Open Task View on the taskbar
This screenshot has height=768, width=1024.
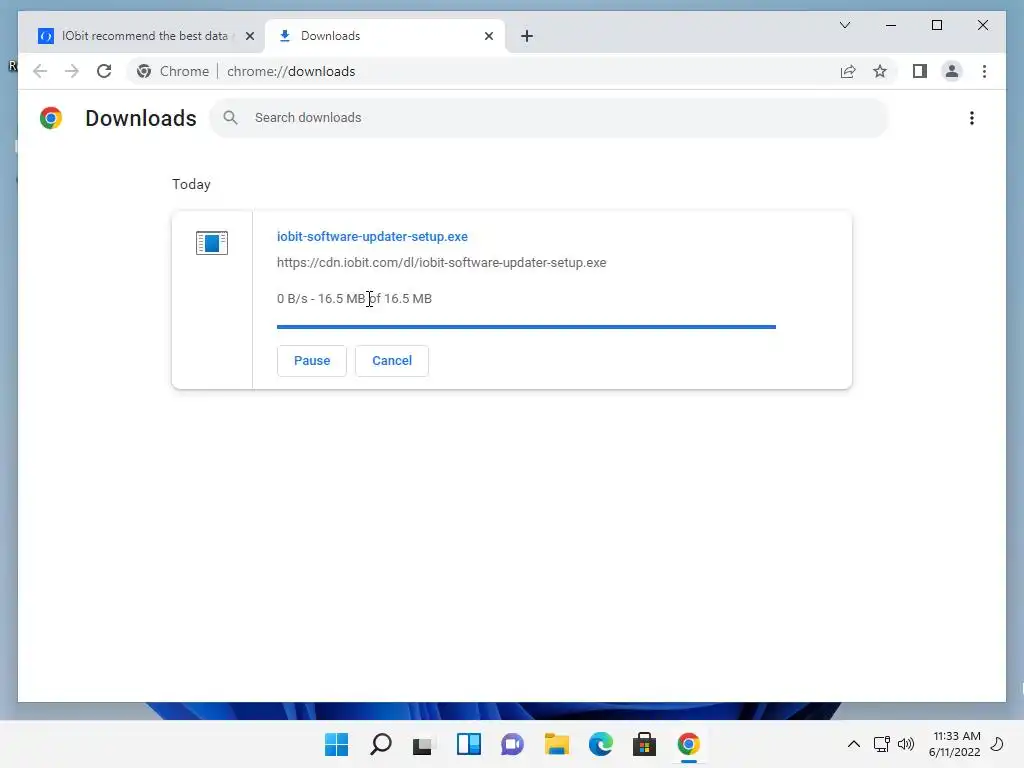[424, 744]
